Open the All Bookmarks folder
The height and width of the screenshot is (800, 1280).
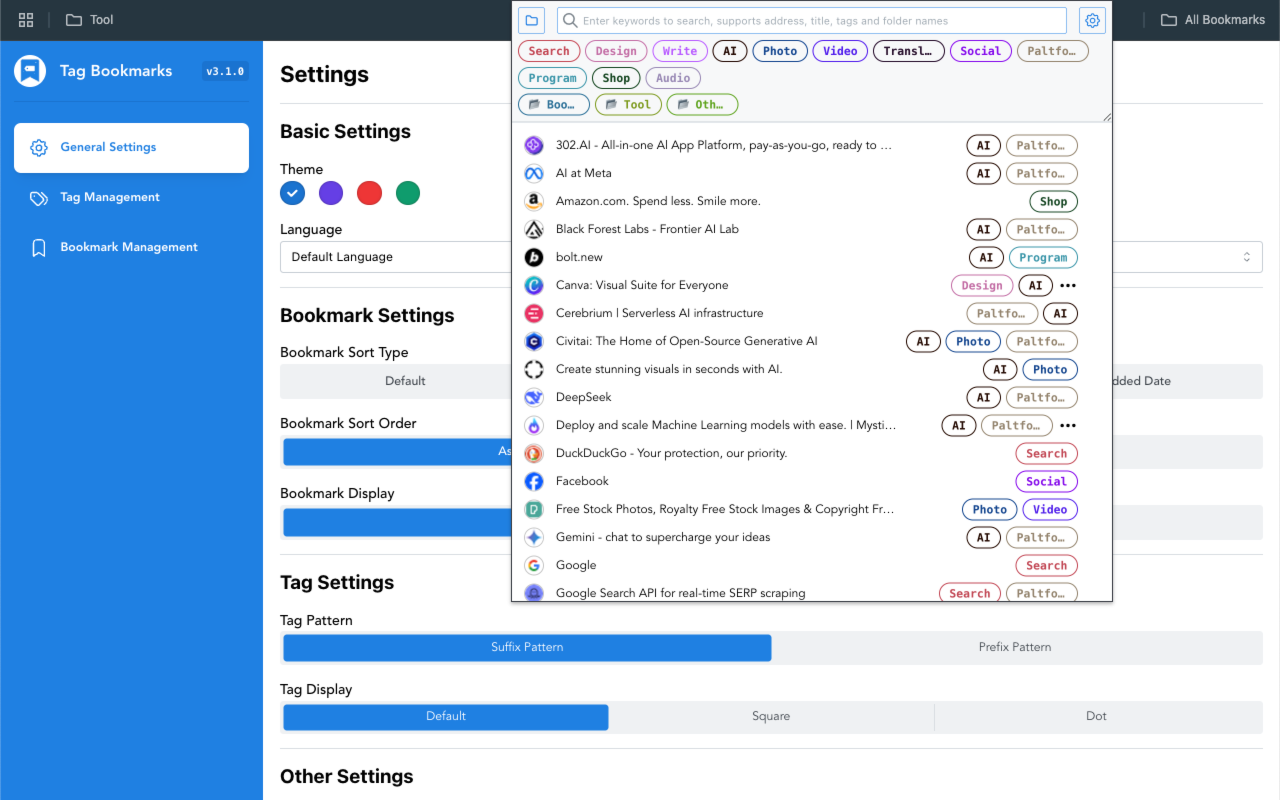1212,20
